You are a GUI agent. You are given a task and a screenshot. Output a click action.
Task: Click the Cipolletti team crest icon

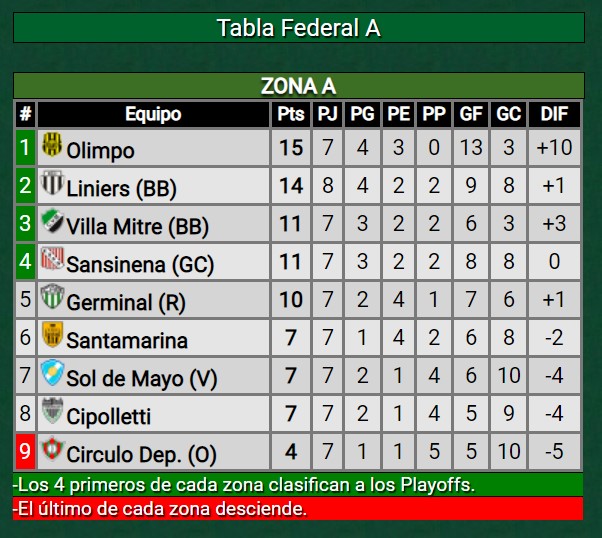point(51,412)
